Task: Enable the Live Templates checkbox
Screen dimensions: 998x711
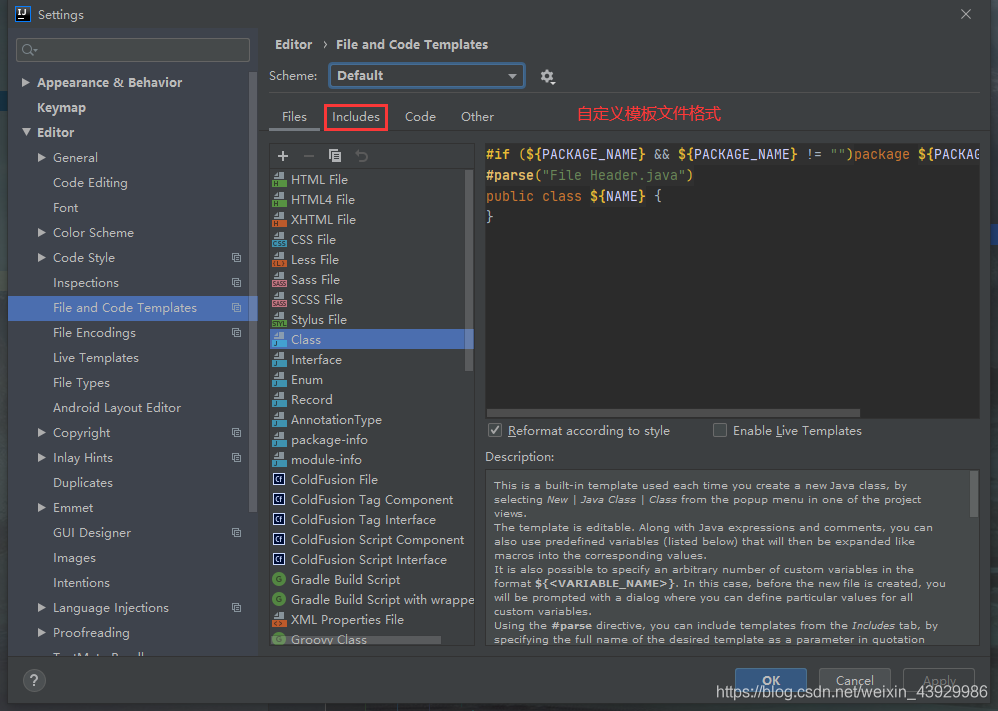Action: click(720, 430)
